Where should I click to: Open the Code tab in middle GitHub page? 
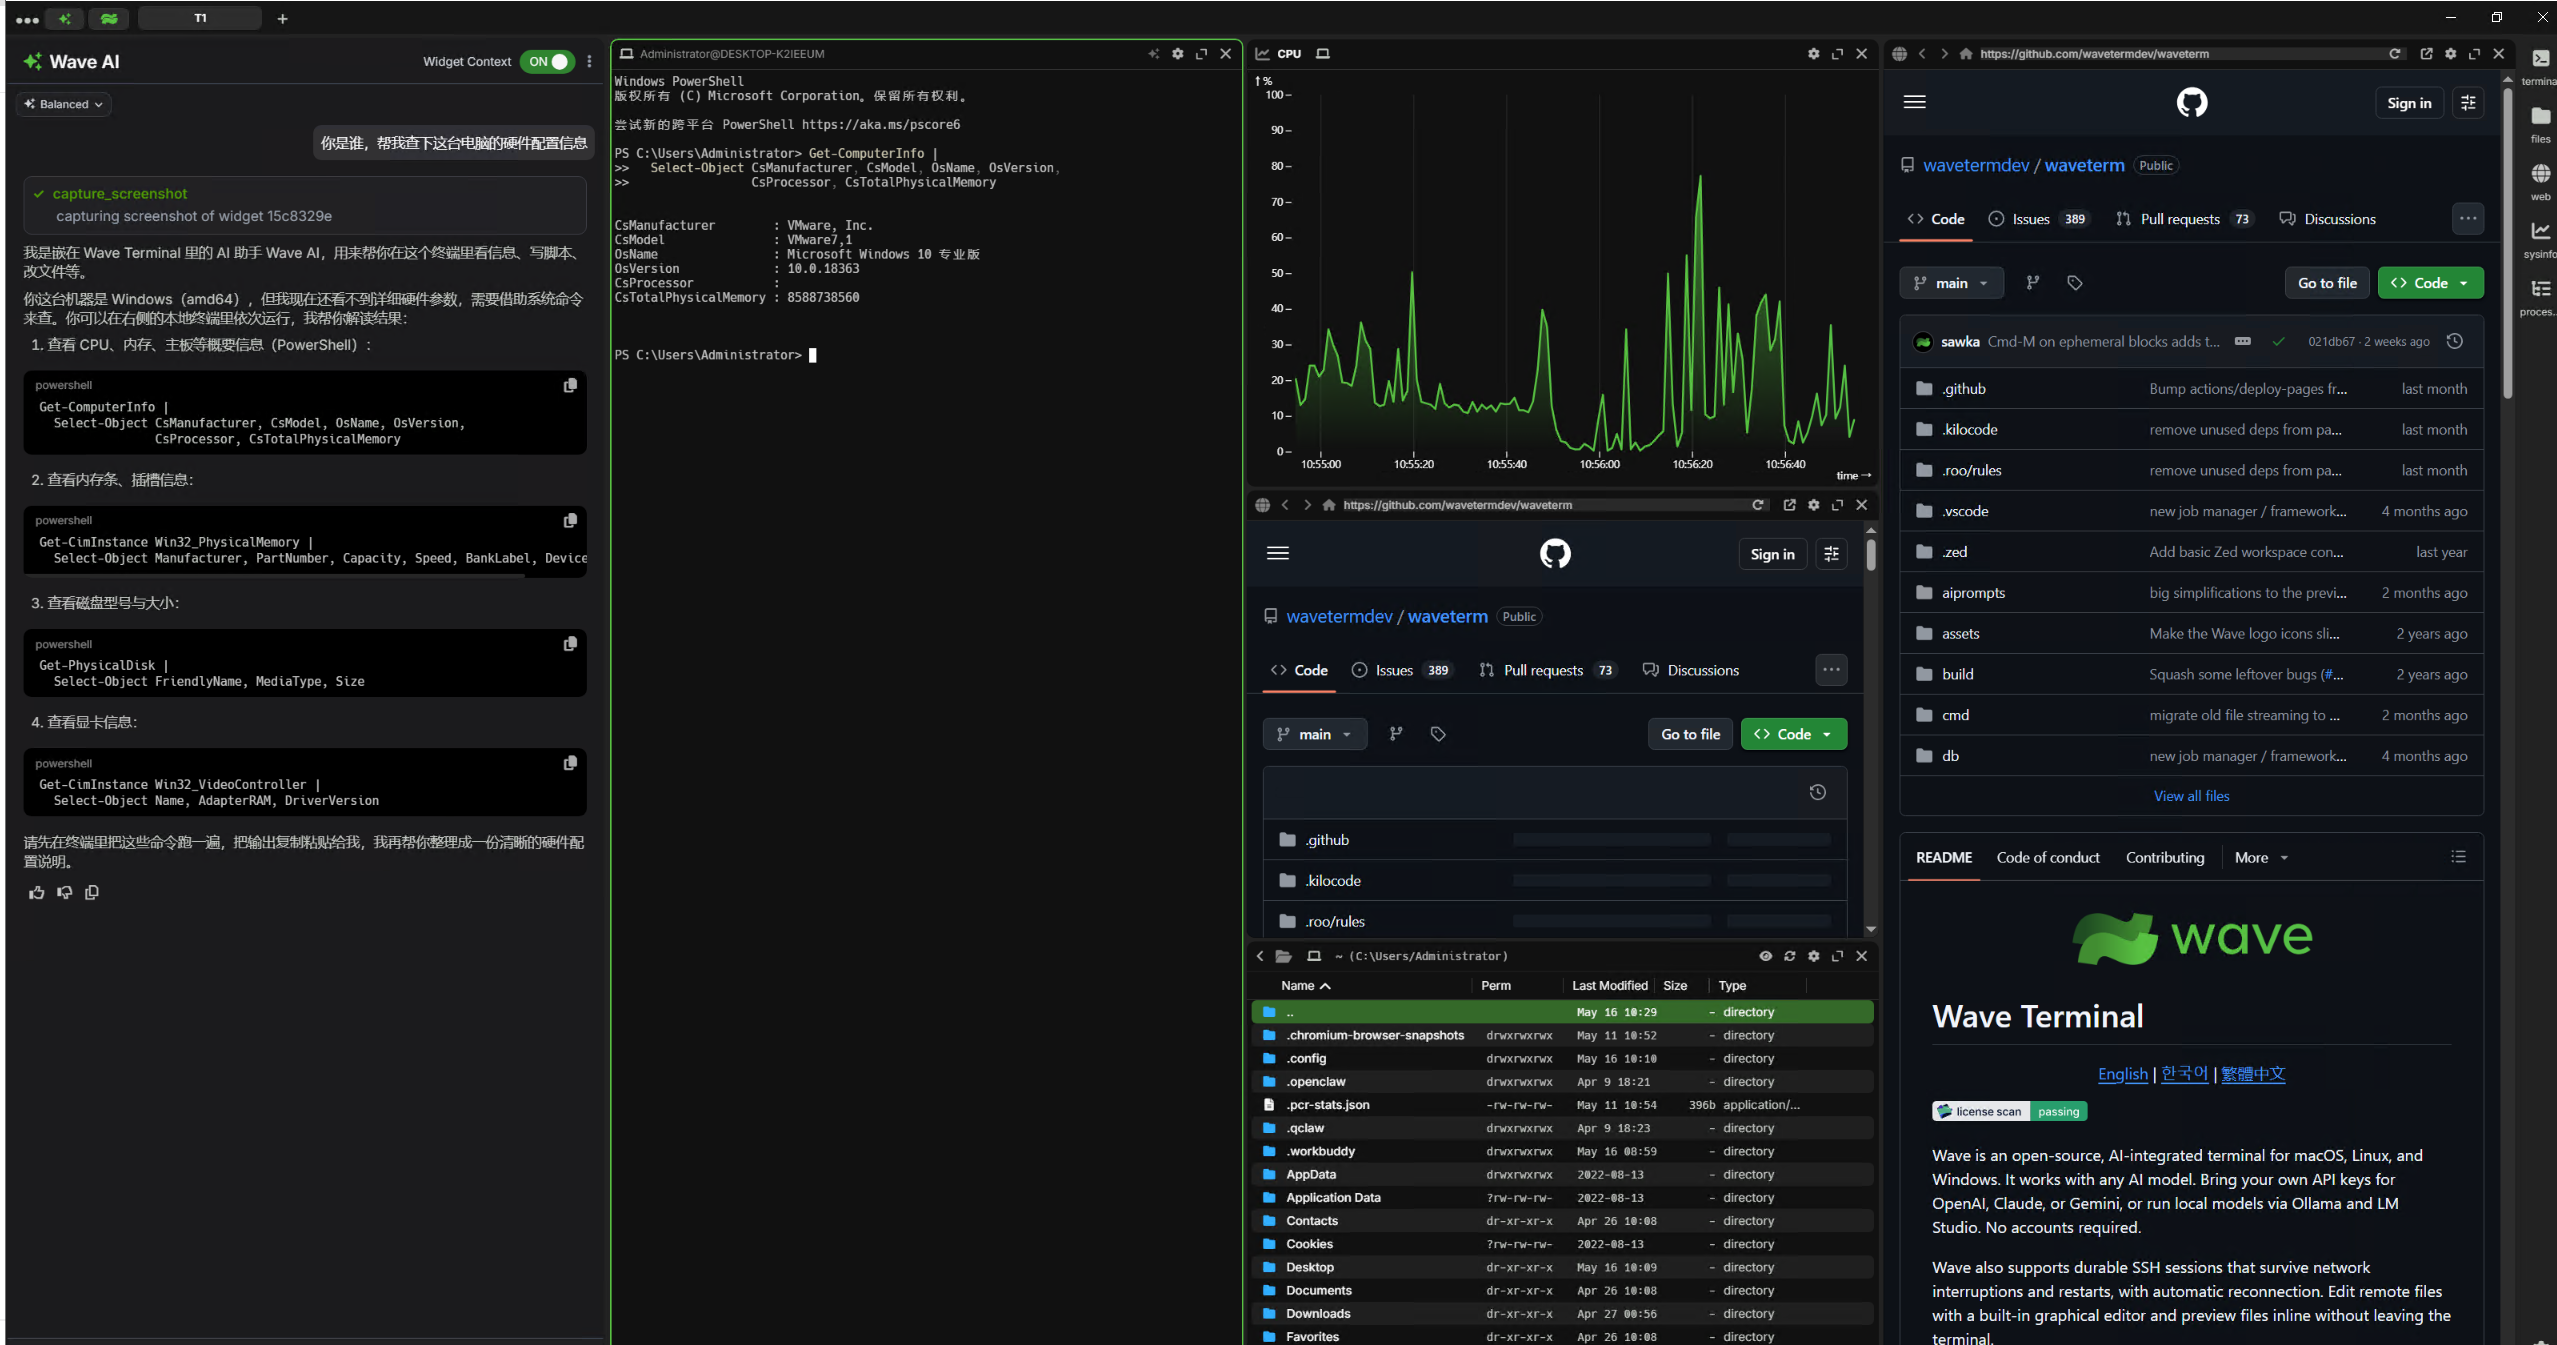click(1299, 670)
